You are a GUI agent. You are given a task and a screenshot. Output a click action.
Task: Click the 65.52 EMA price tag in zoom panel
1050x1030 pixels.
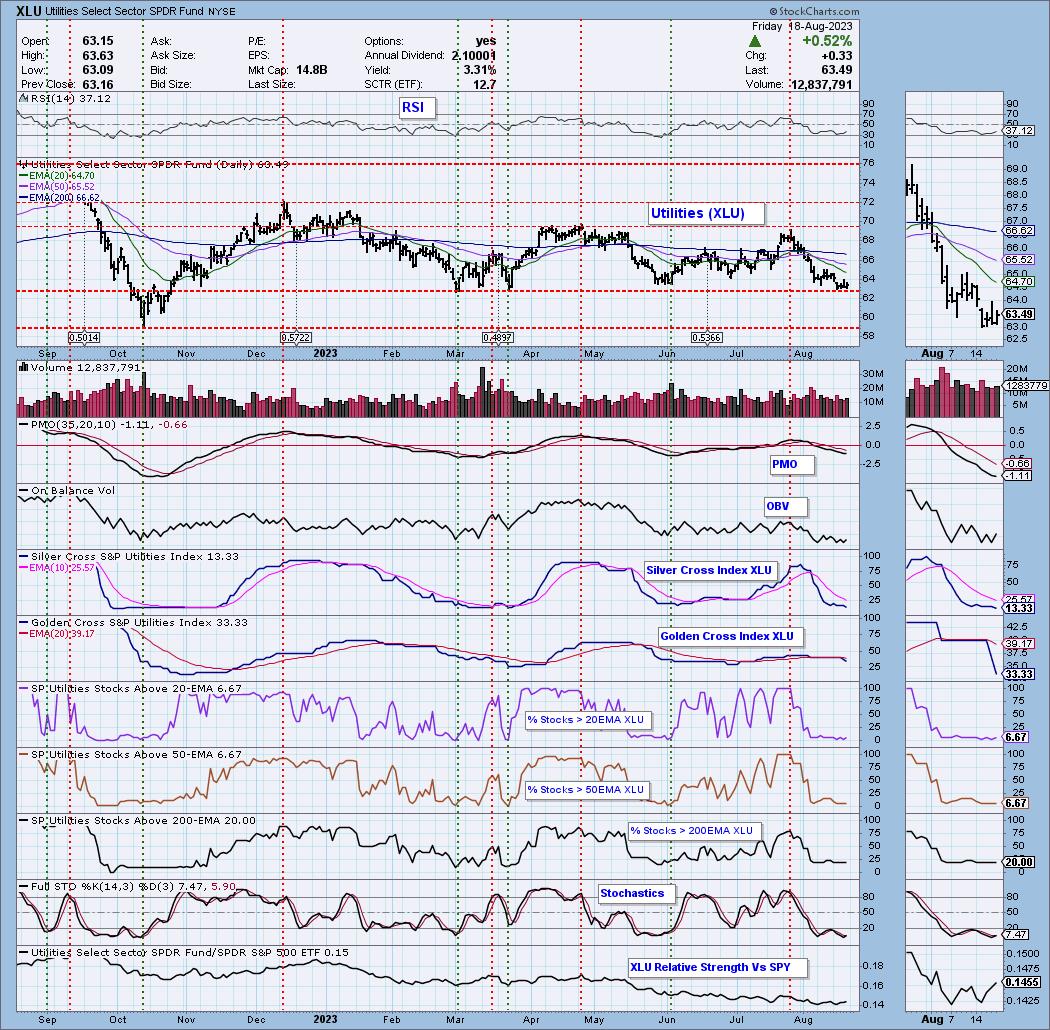tap(1019, 259)
